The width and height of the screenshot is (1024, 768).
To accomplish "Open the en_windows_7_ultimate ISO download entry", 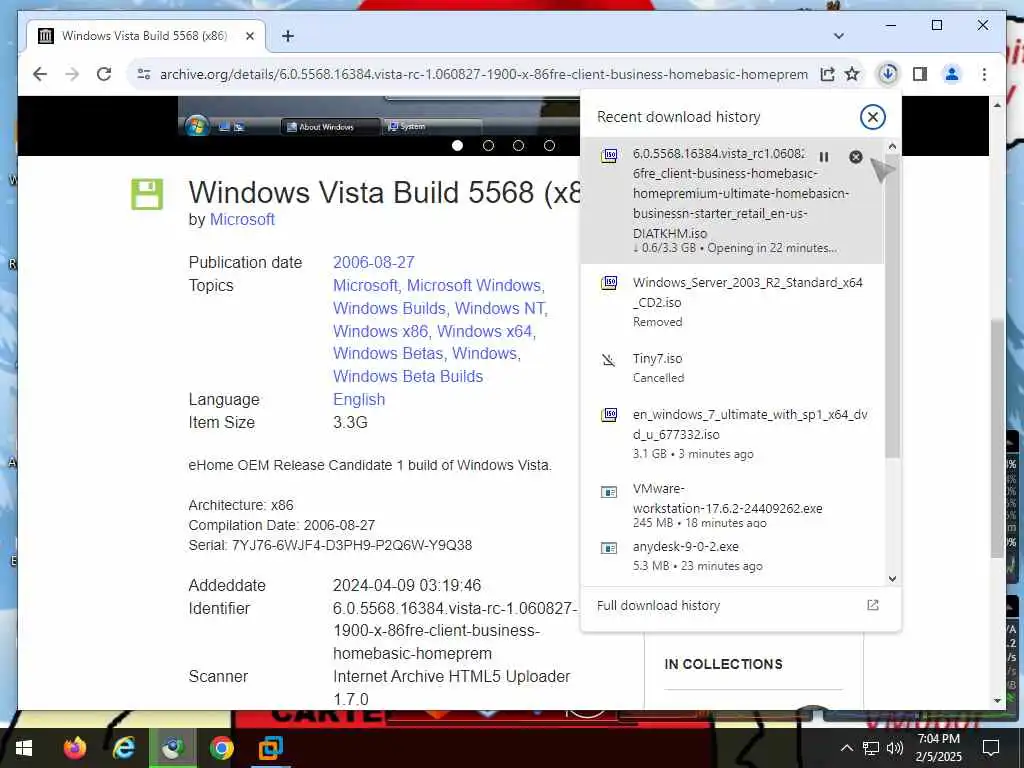I will pyautogui.click(x=733, y=434).
